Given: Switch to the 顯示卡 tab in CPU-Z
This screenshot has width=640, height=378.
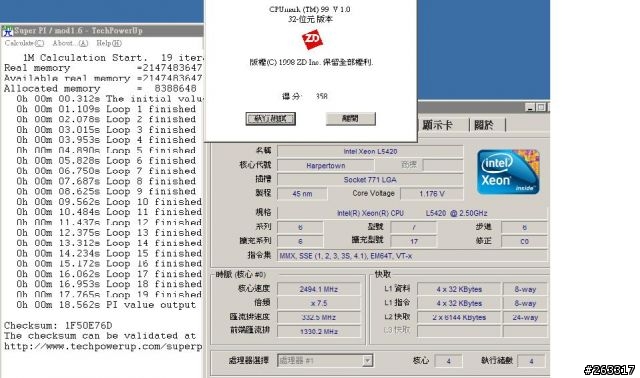Looking at the screenshot, I should (x=437, y=125).
